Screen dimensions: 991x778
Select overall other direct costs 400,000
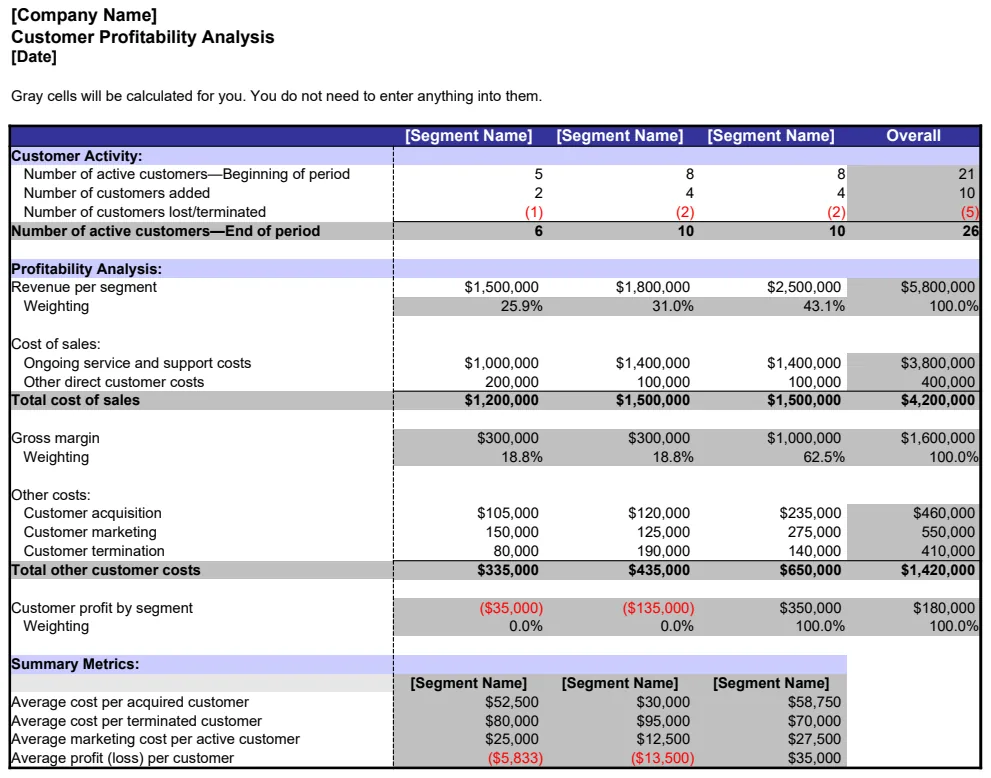point(948,382)
